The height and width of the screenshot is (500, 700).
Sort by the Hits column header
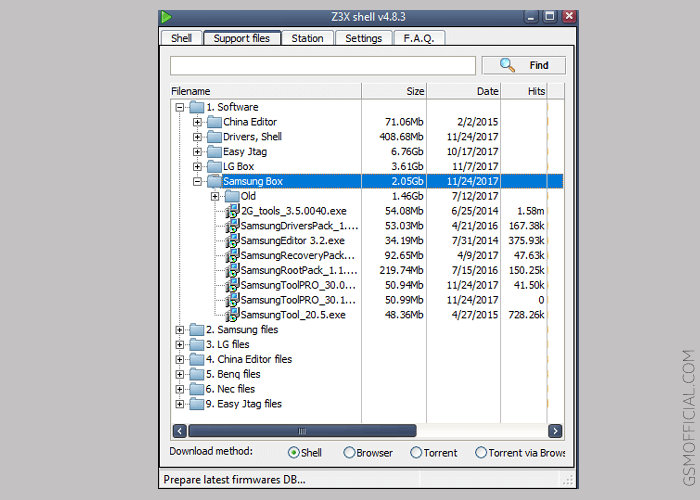pos(524,91)
